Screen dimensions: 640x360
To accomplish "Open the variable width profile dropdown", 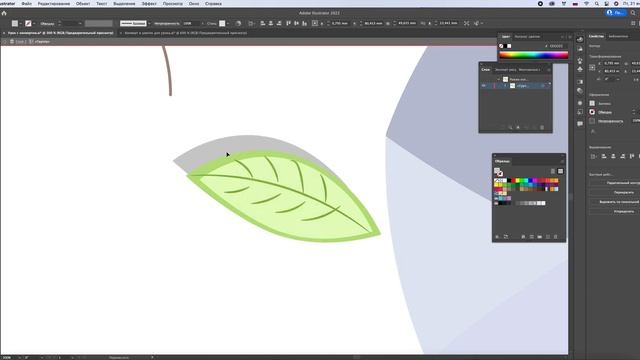I will click(x=98, y=23).
